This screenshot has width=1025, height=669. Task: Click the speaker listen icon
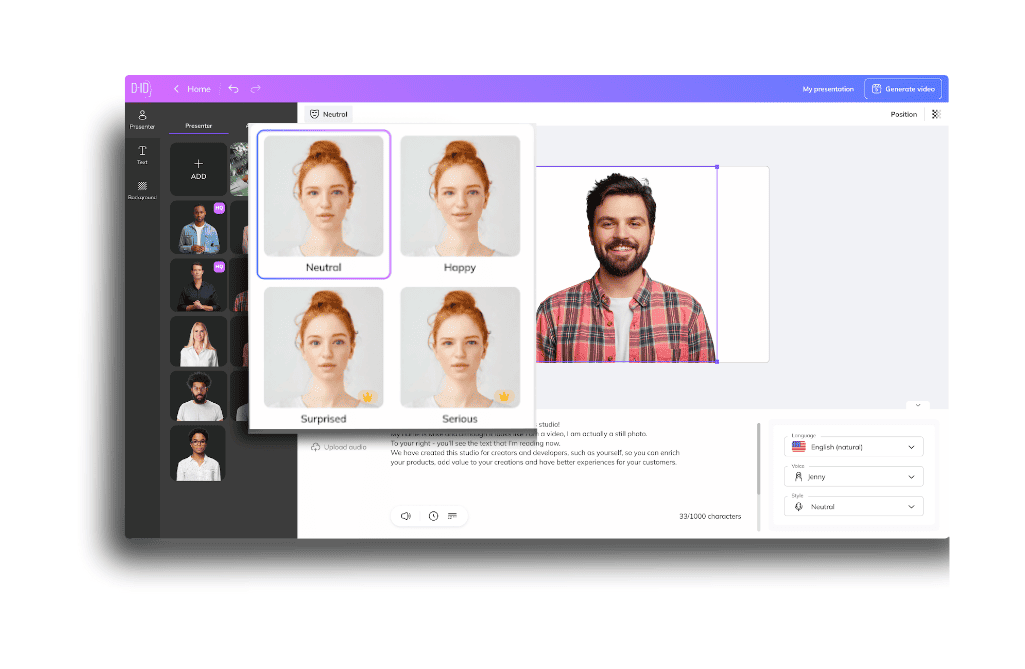tap(406, 516)
